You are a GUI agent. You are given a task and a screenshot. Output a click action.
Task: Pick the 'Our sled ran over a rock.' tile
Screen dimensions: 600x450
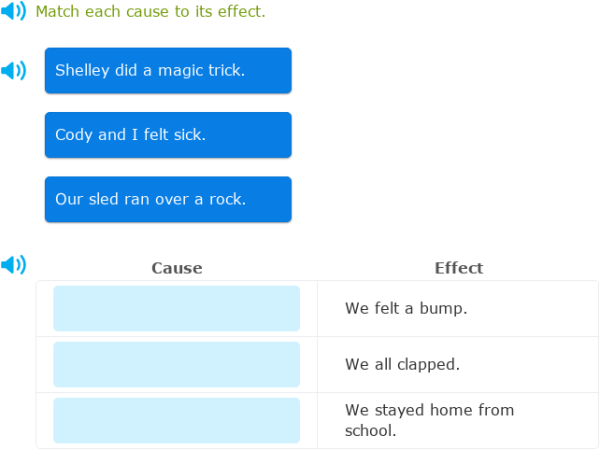168,199
